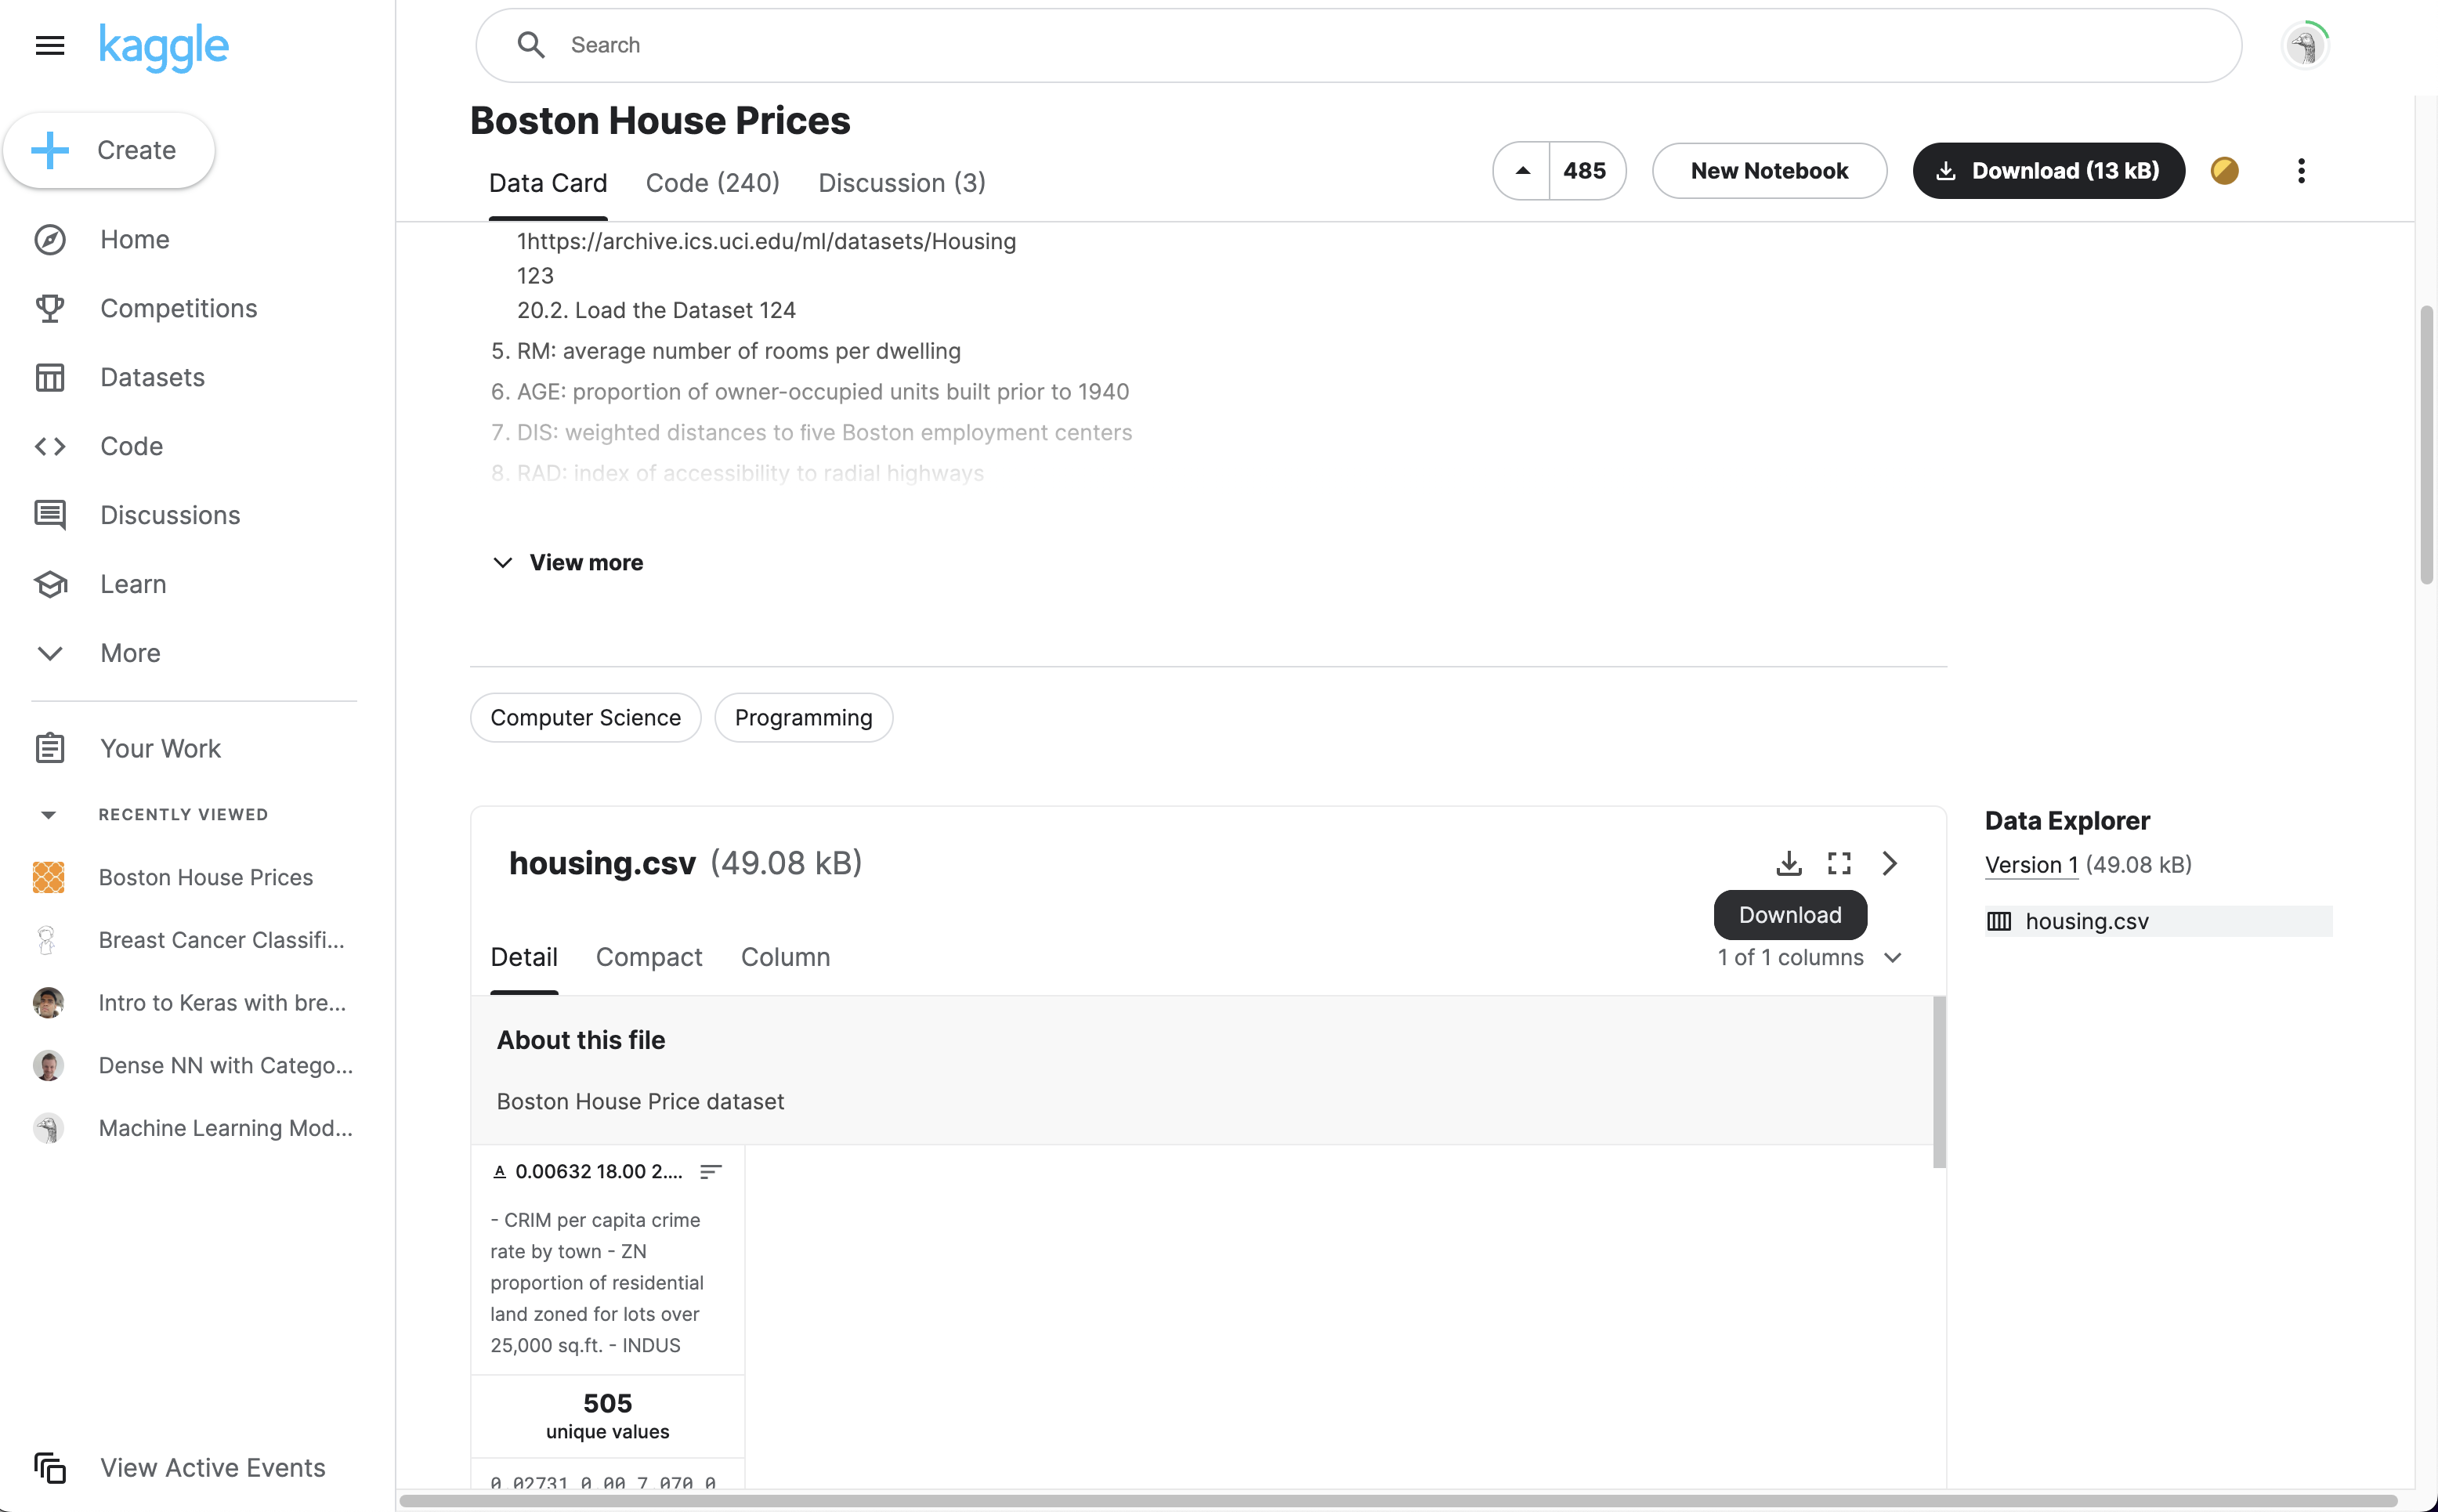Download housing.csv via download icon
2438x1512 pixels.
1788,863
